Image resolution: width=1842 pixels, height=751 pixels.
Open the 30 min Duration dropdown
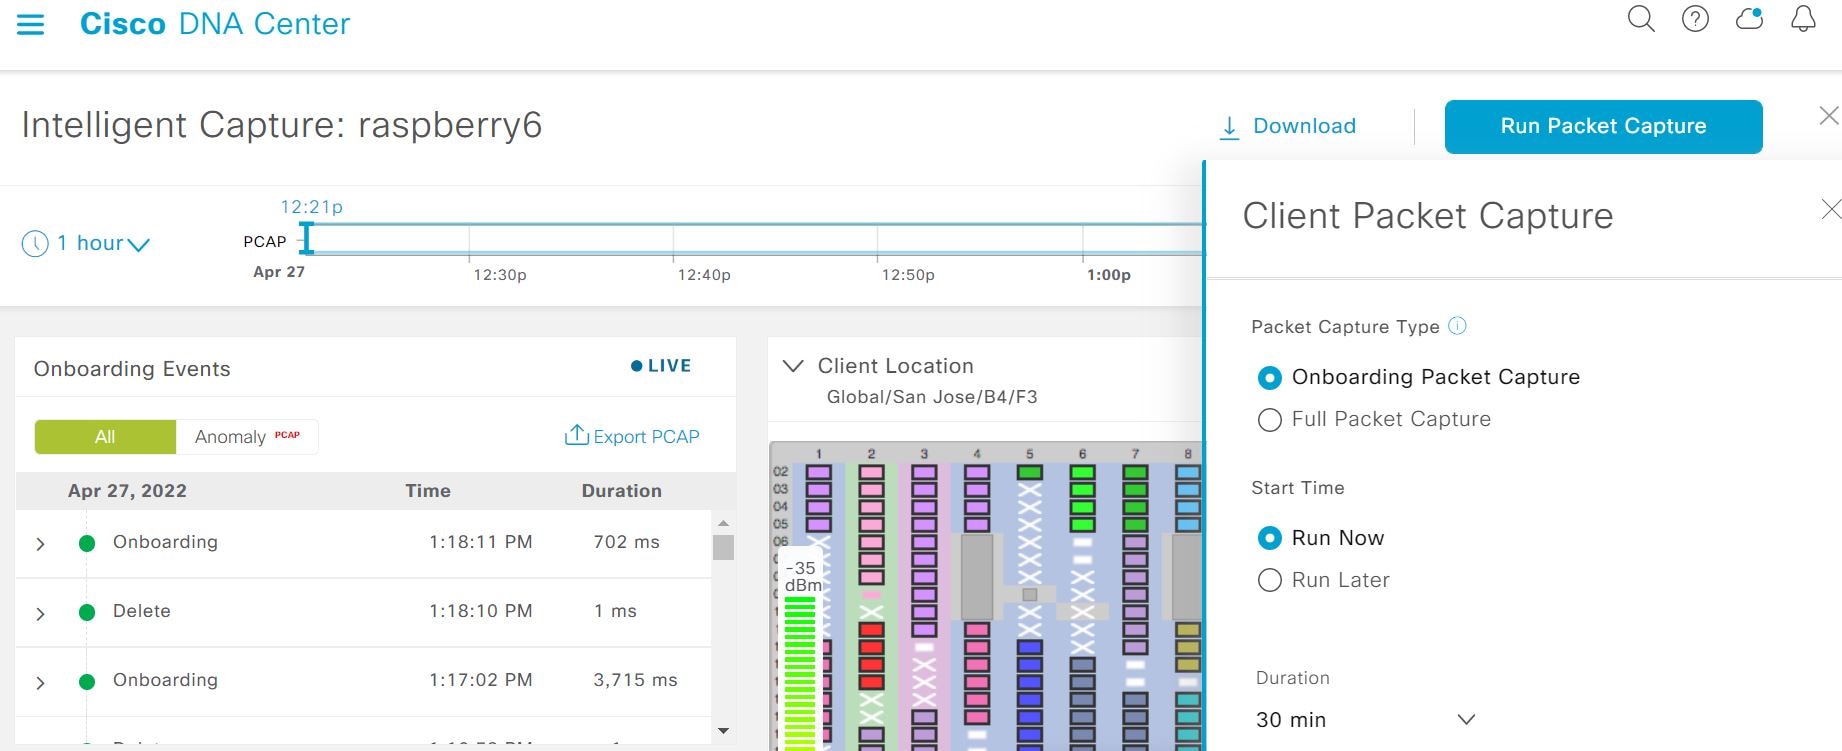1365,719
